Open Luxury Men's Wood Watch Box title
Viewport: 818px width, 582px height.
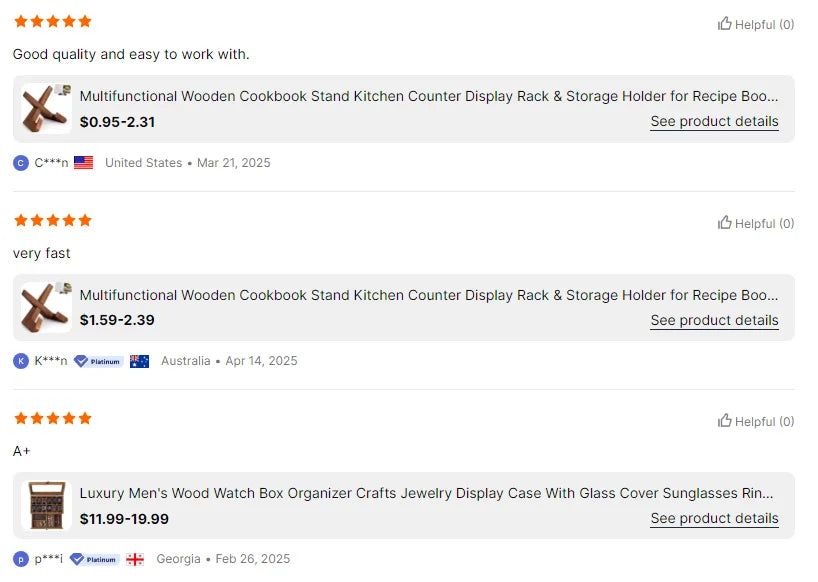coord(427,493)
